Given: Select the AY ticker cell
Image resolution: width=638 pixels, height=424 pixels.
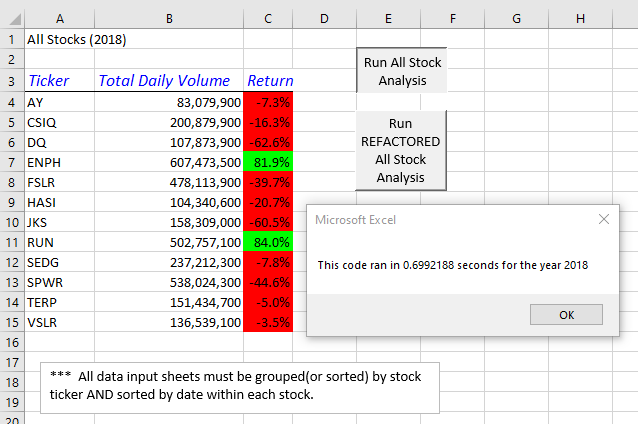Looking at the screenshot, I should tap(59, 102).
